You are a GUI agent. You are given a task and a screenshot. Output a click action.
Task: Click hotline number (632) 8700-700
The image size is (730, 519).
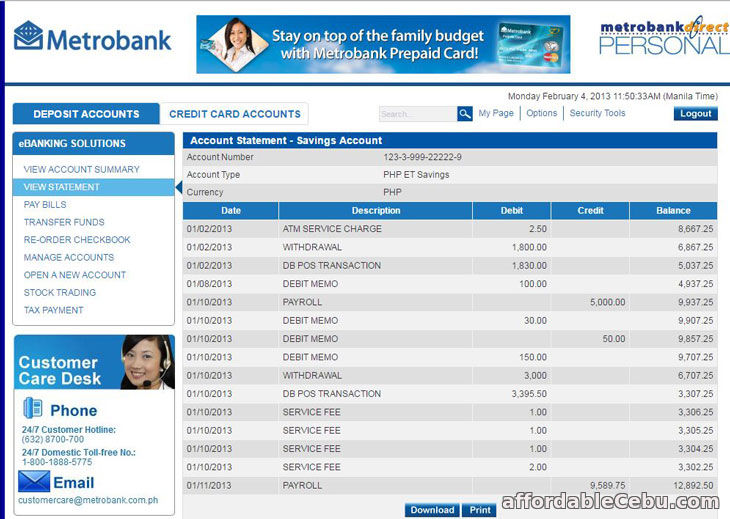[53, 439]
